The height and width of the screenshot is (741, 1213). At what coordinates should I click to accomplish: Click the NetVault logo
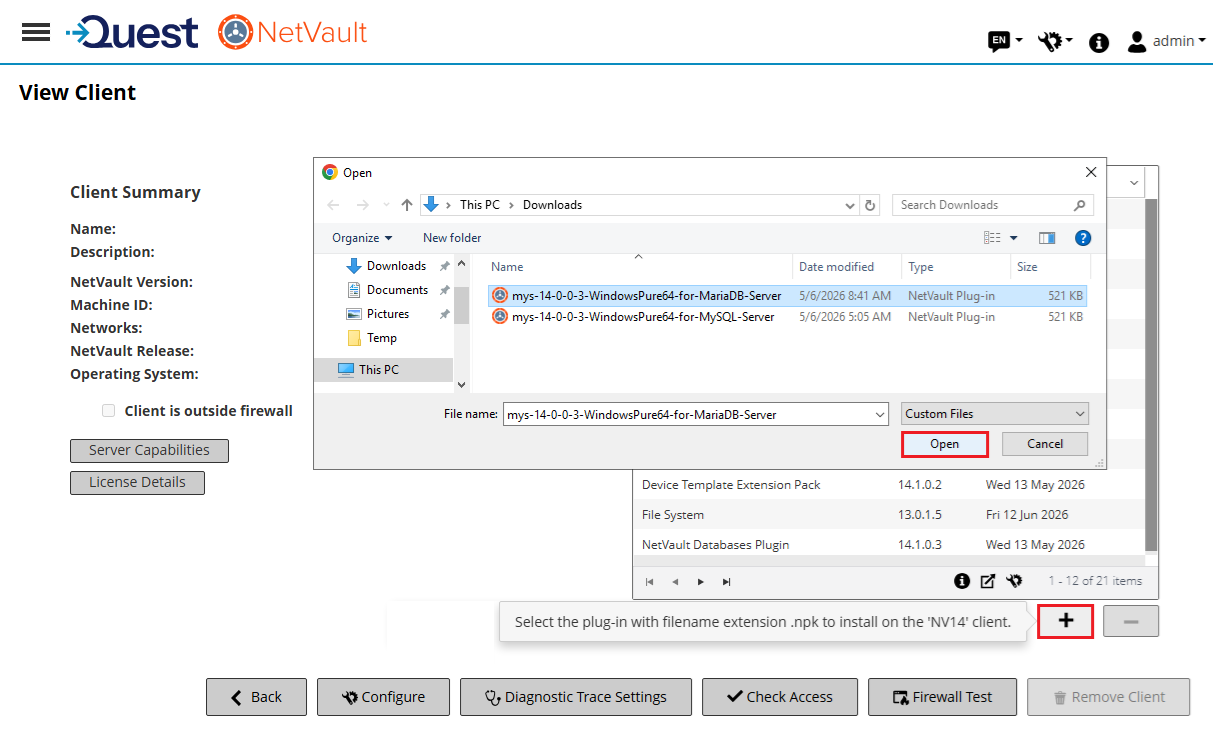point(293,32)
